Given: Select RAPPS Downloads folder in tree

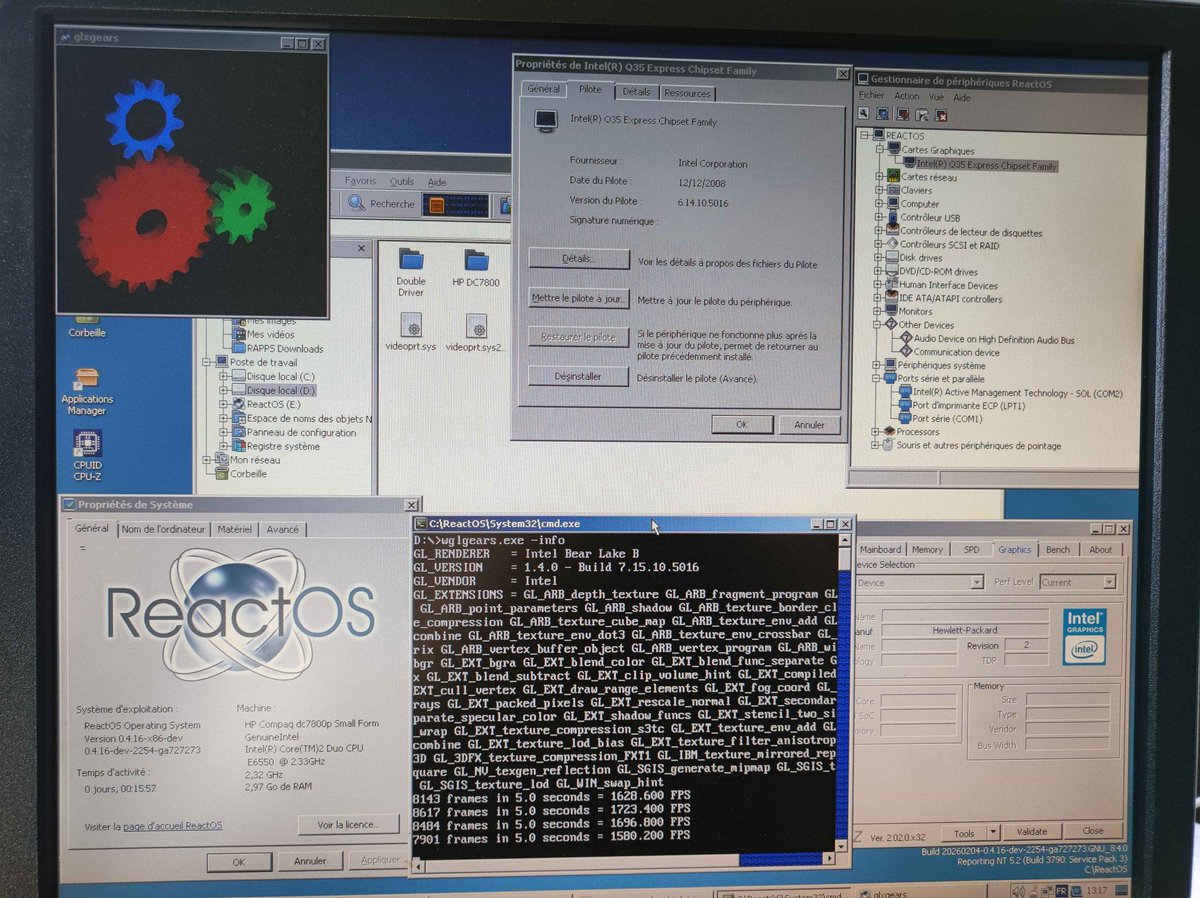Looking at the screenshot, I should coord(276,349).
